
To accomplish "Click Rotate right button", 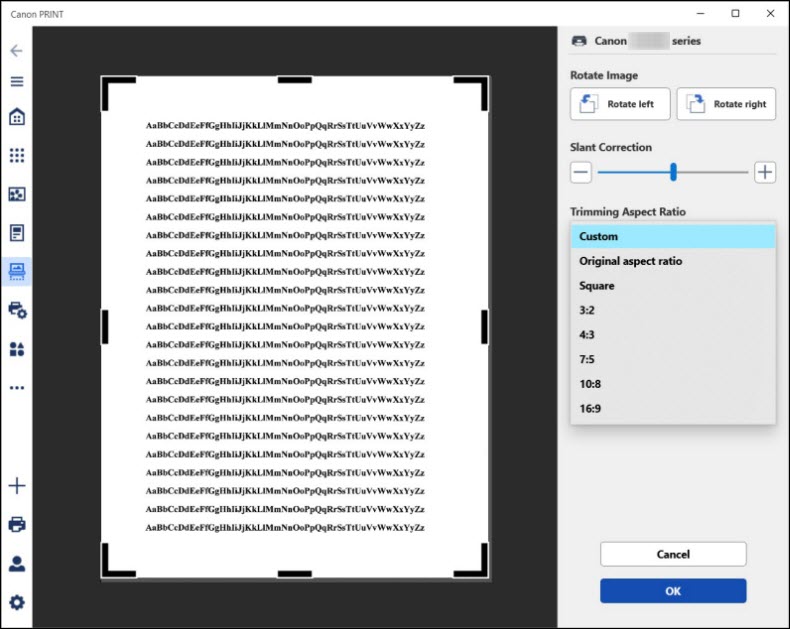I will (726, 104).
